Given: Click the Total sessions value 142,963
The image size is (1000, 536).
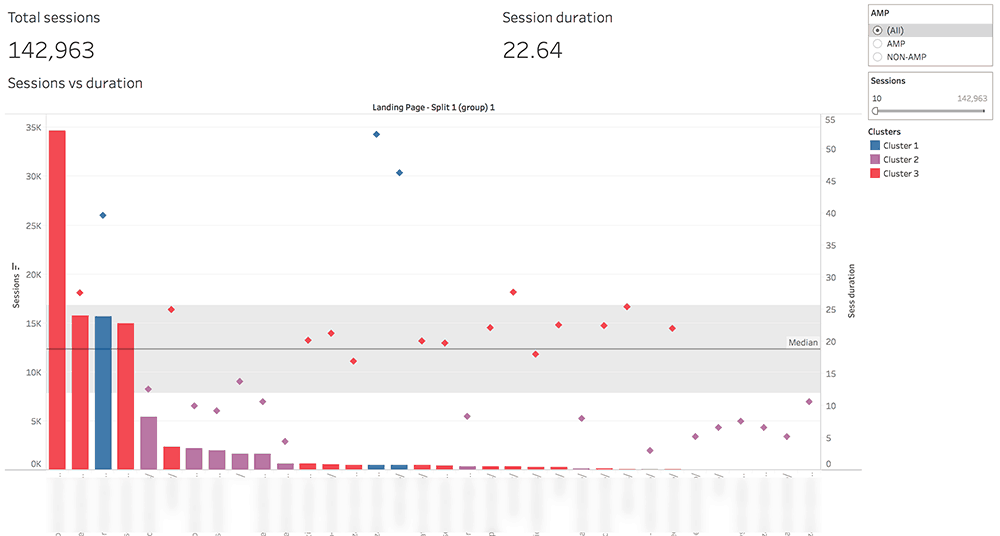Looking at the screenshot, I should click(51, 50).
